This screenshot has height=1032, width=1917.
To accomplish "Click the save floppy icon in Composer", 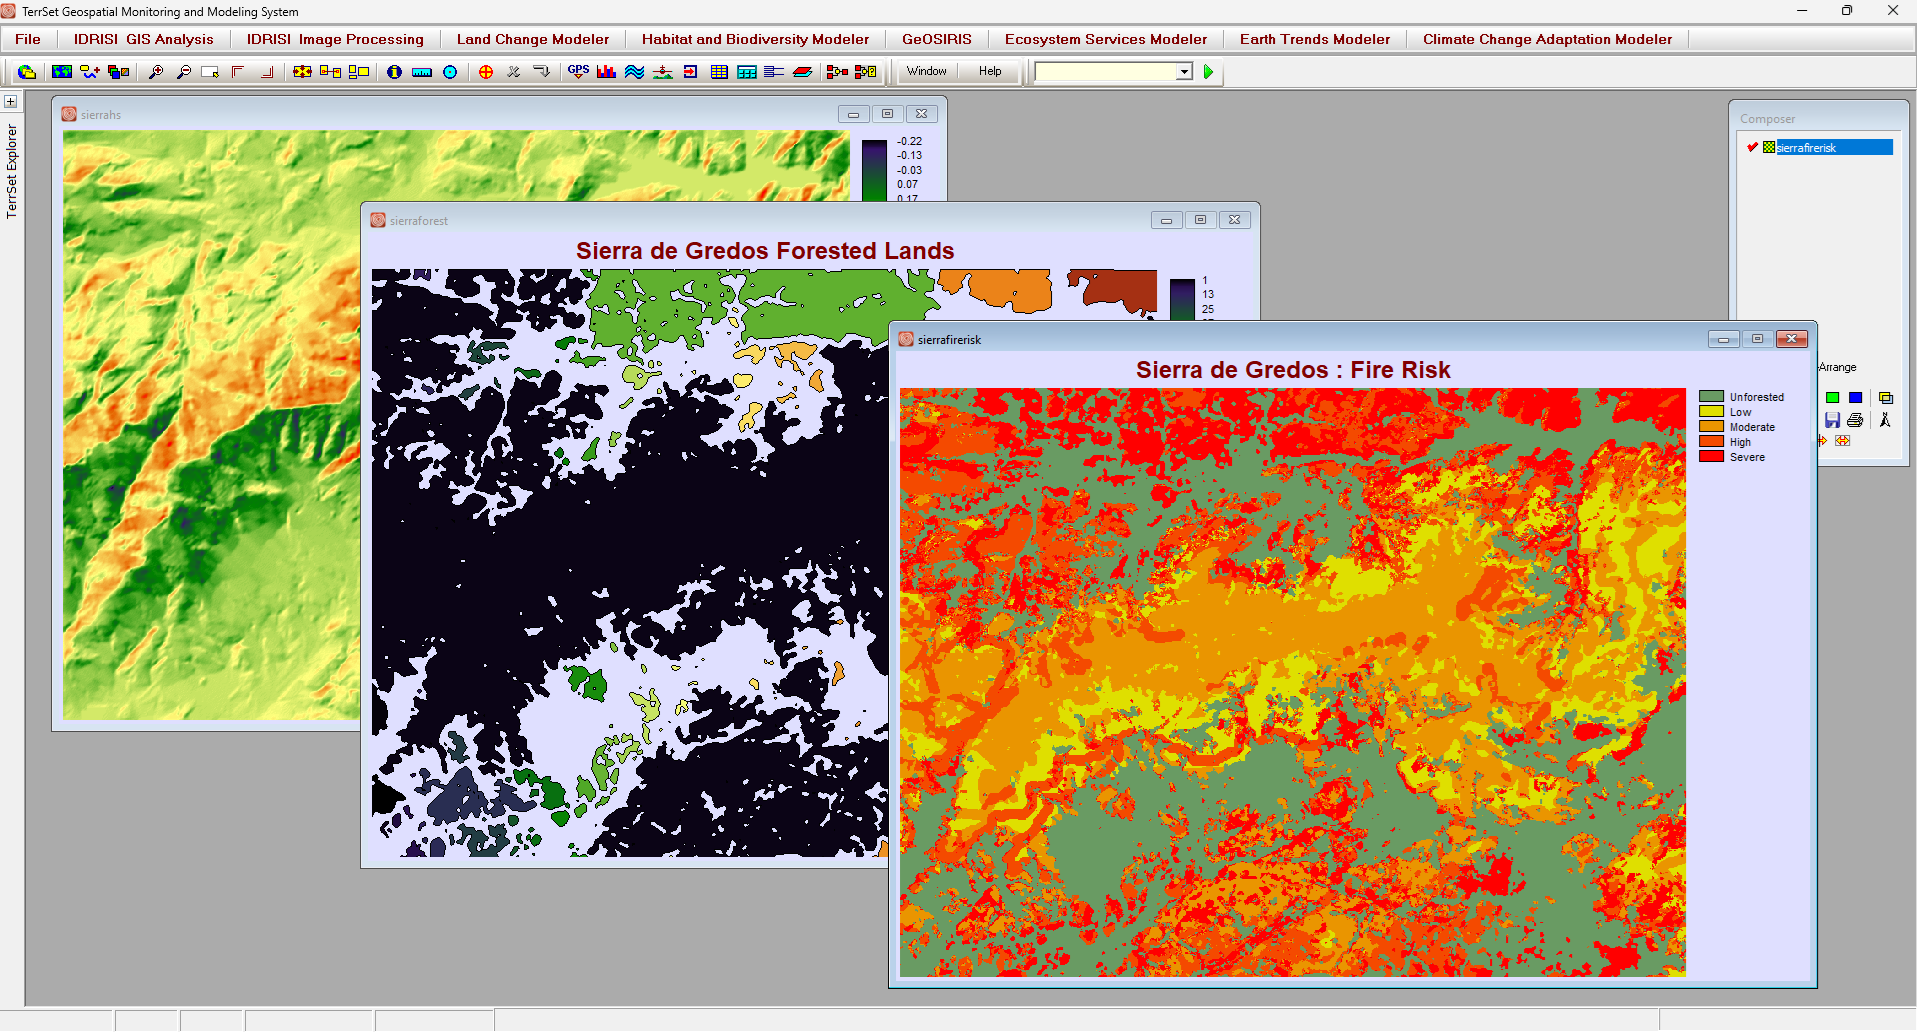I will [1832, 420].
